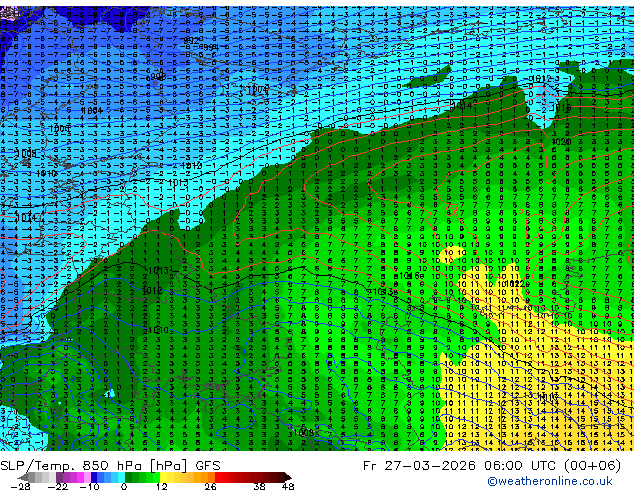Image resolution: width=634 pixels, height=490 pixels.
Task: Click the weatheronline.co.uk copyright link
Action: point(550,481)
